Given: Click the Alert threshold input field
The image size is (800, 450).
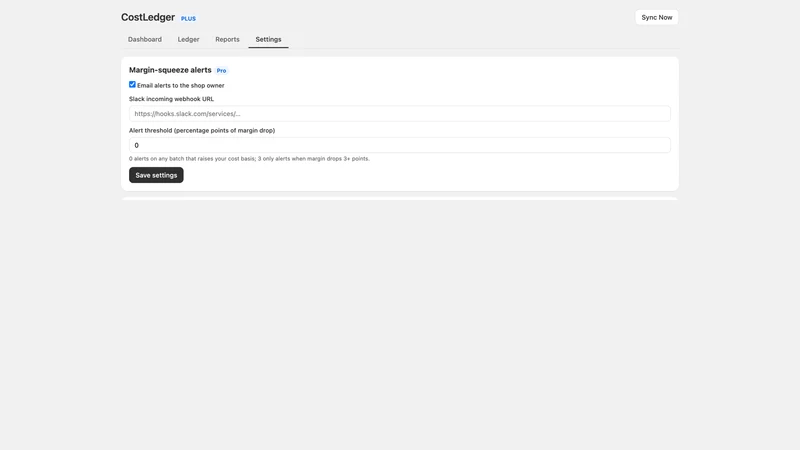Looking at the screenshot, I should (x=399, y=145).
